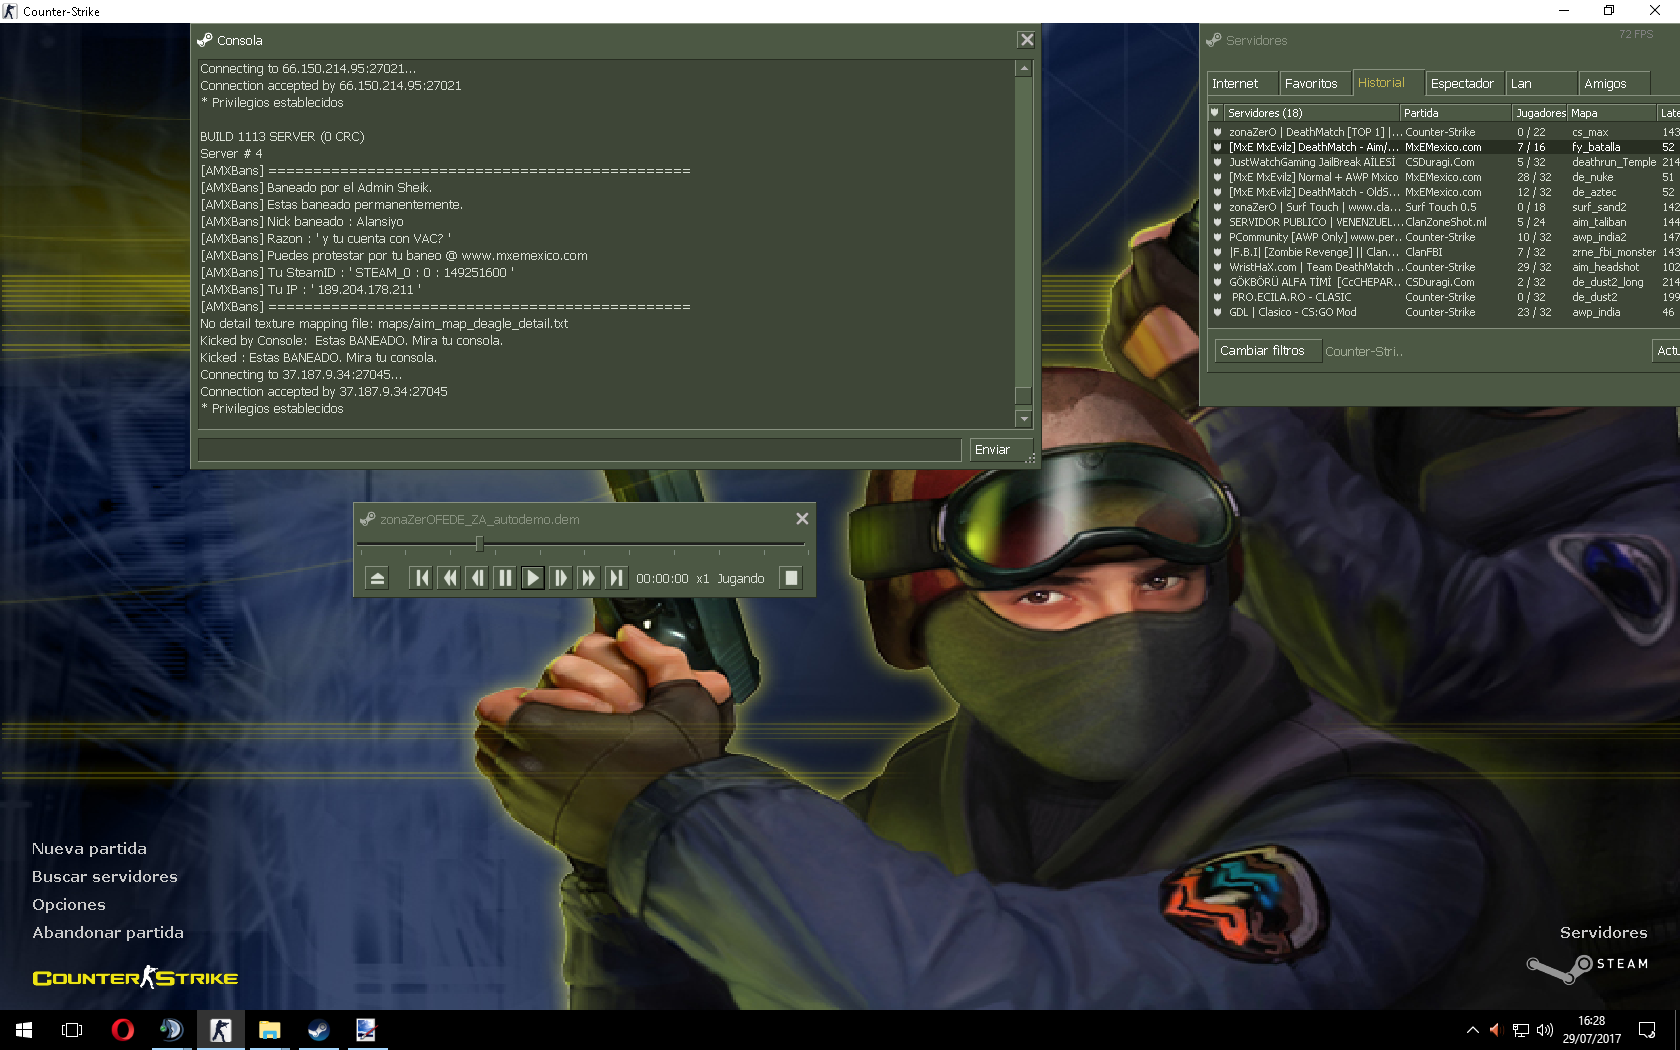
Task: Select server [MxE MxEvilz] DeathMatch - OldS...
Action: click(x=1444, y=192)
